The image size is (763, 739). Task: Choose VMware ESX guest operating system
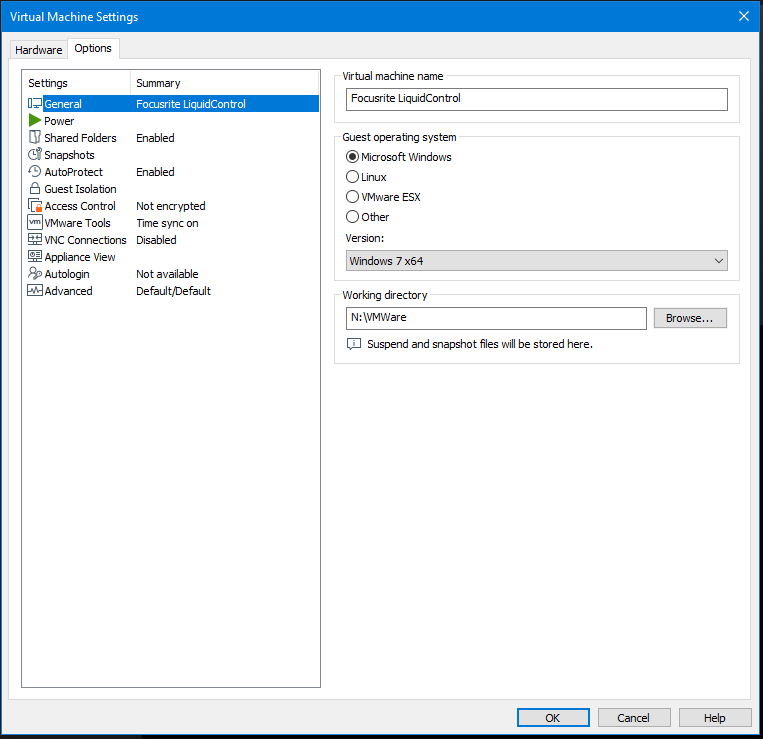pos(352,197)
